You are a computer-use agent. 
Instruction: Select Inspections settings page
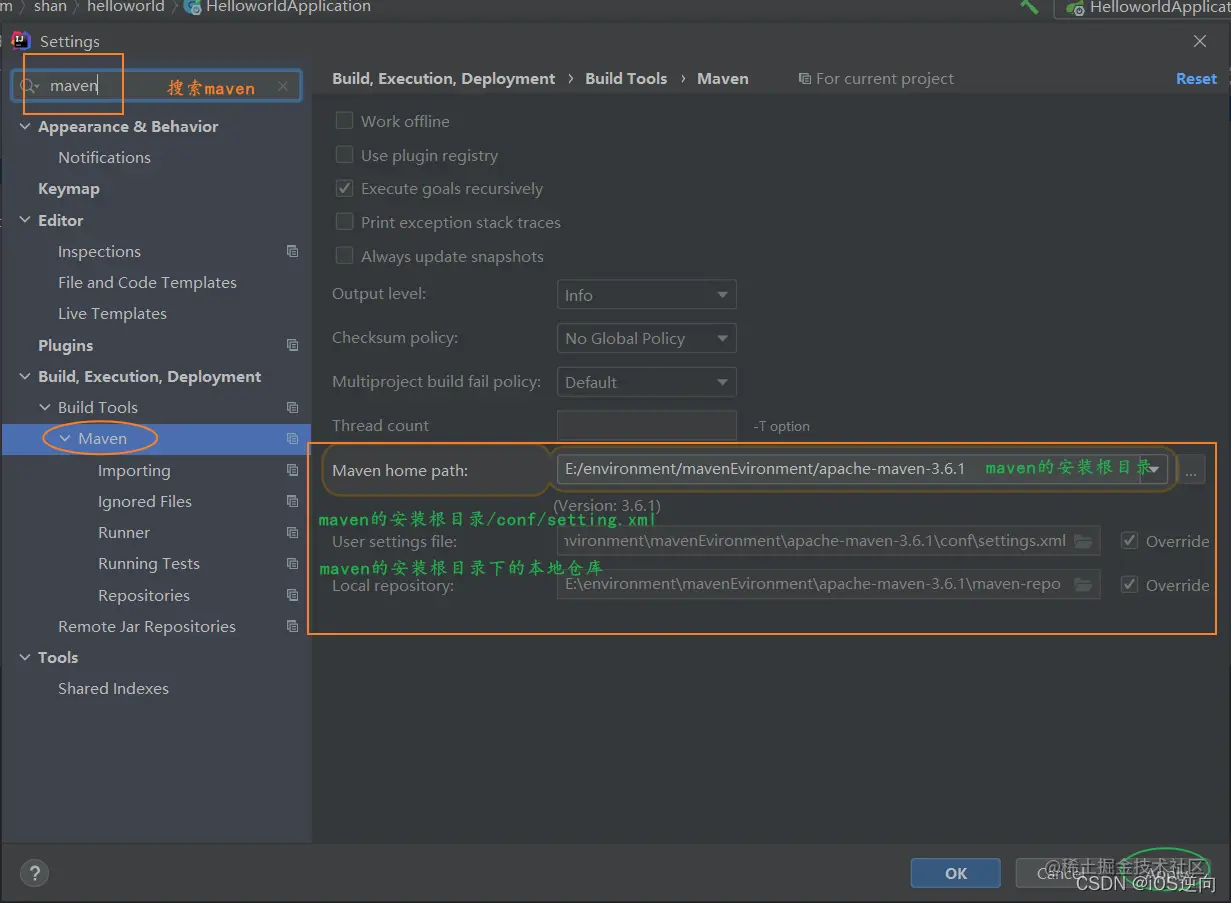tap(99, 251)
